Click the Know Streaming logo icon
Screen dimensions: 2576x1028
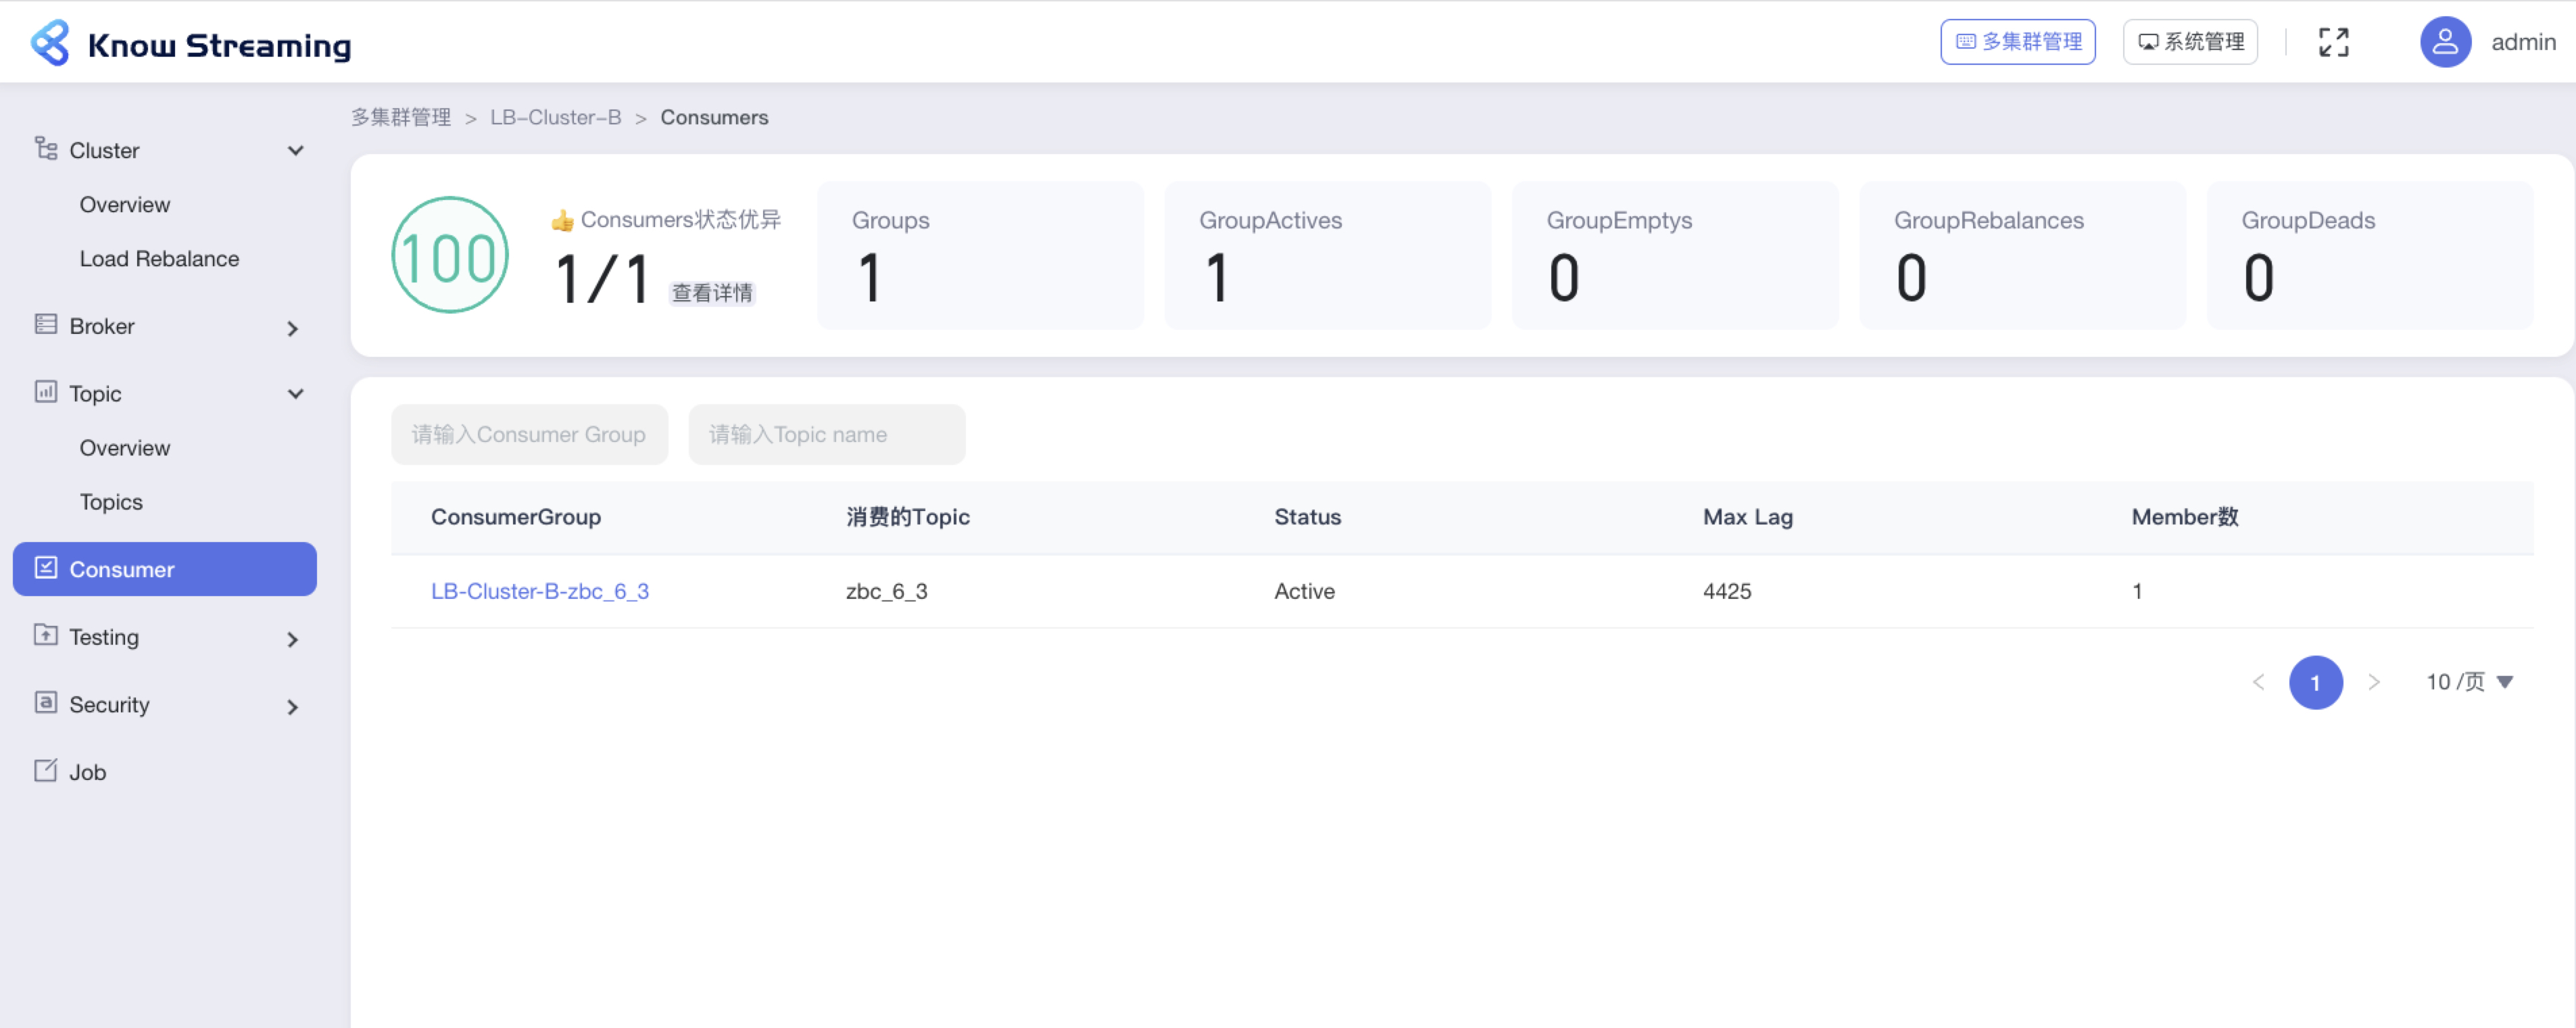tap(50, 43)
